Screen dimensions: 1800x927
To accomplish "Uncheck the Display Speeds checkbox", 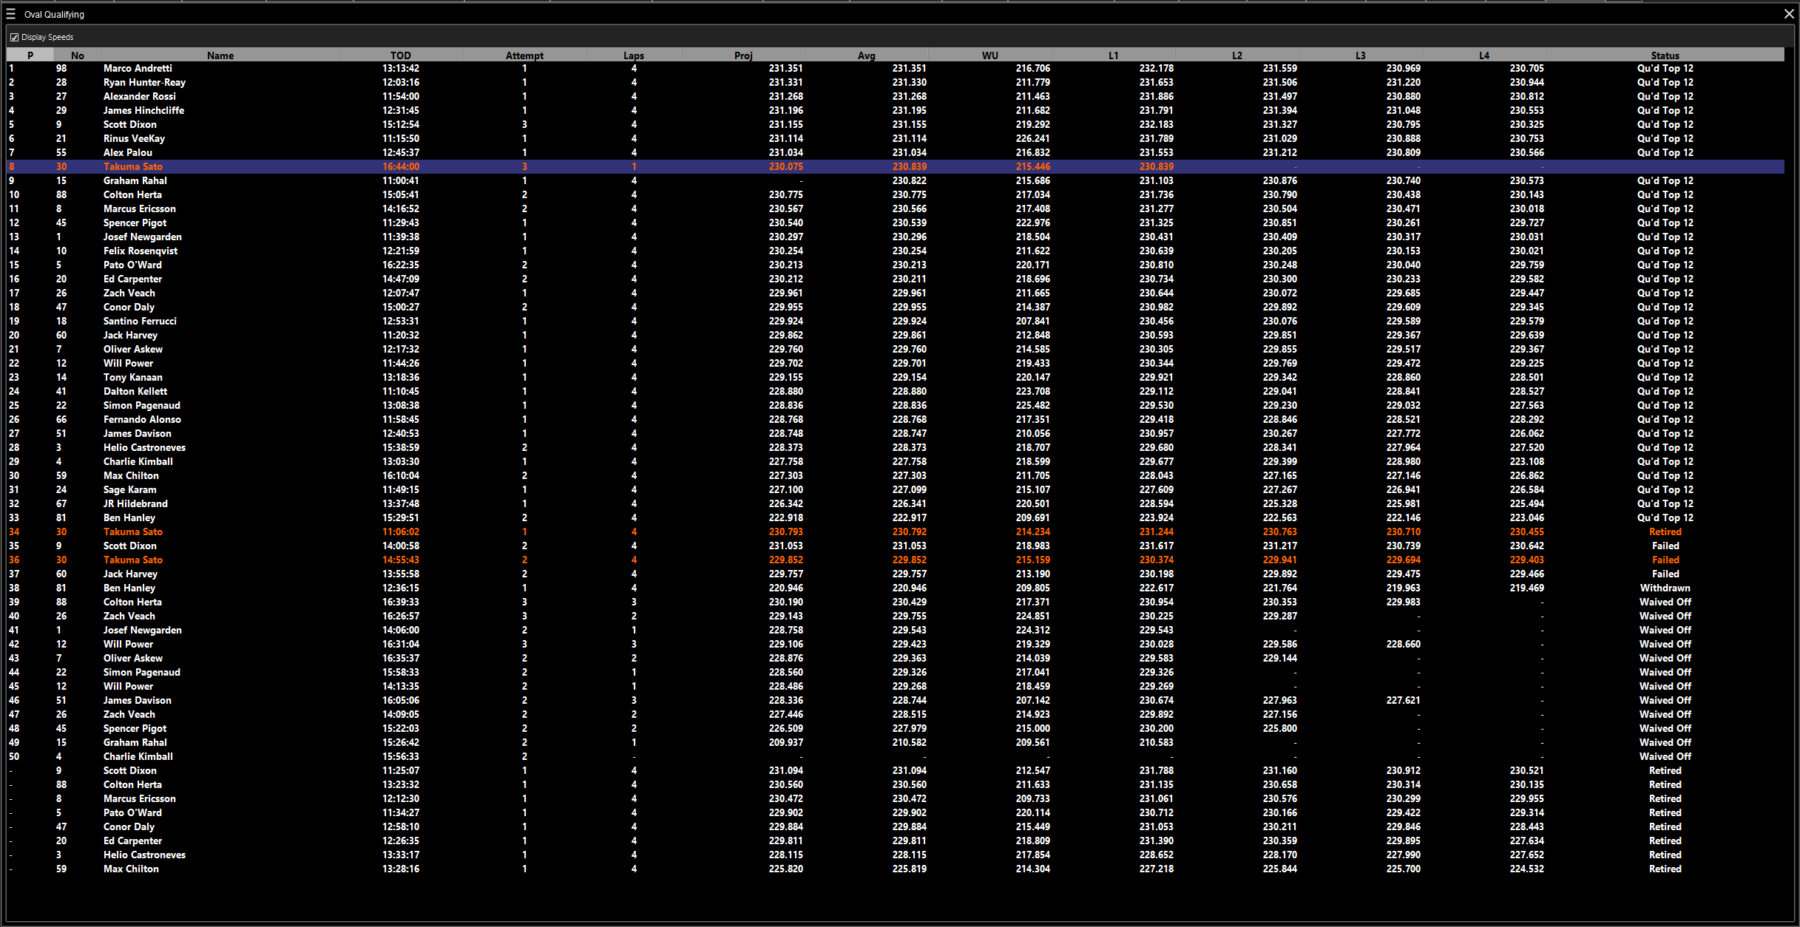I will click(15, 37).
